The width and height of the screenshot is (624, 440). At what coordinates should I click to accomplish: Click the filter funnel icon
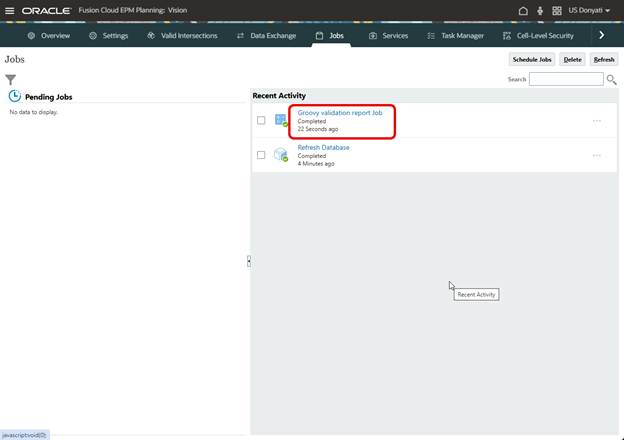[x=11, y=79]
